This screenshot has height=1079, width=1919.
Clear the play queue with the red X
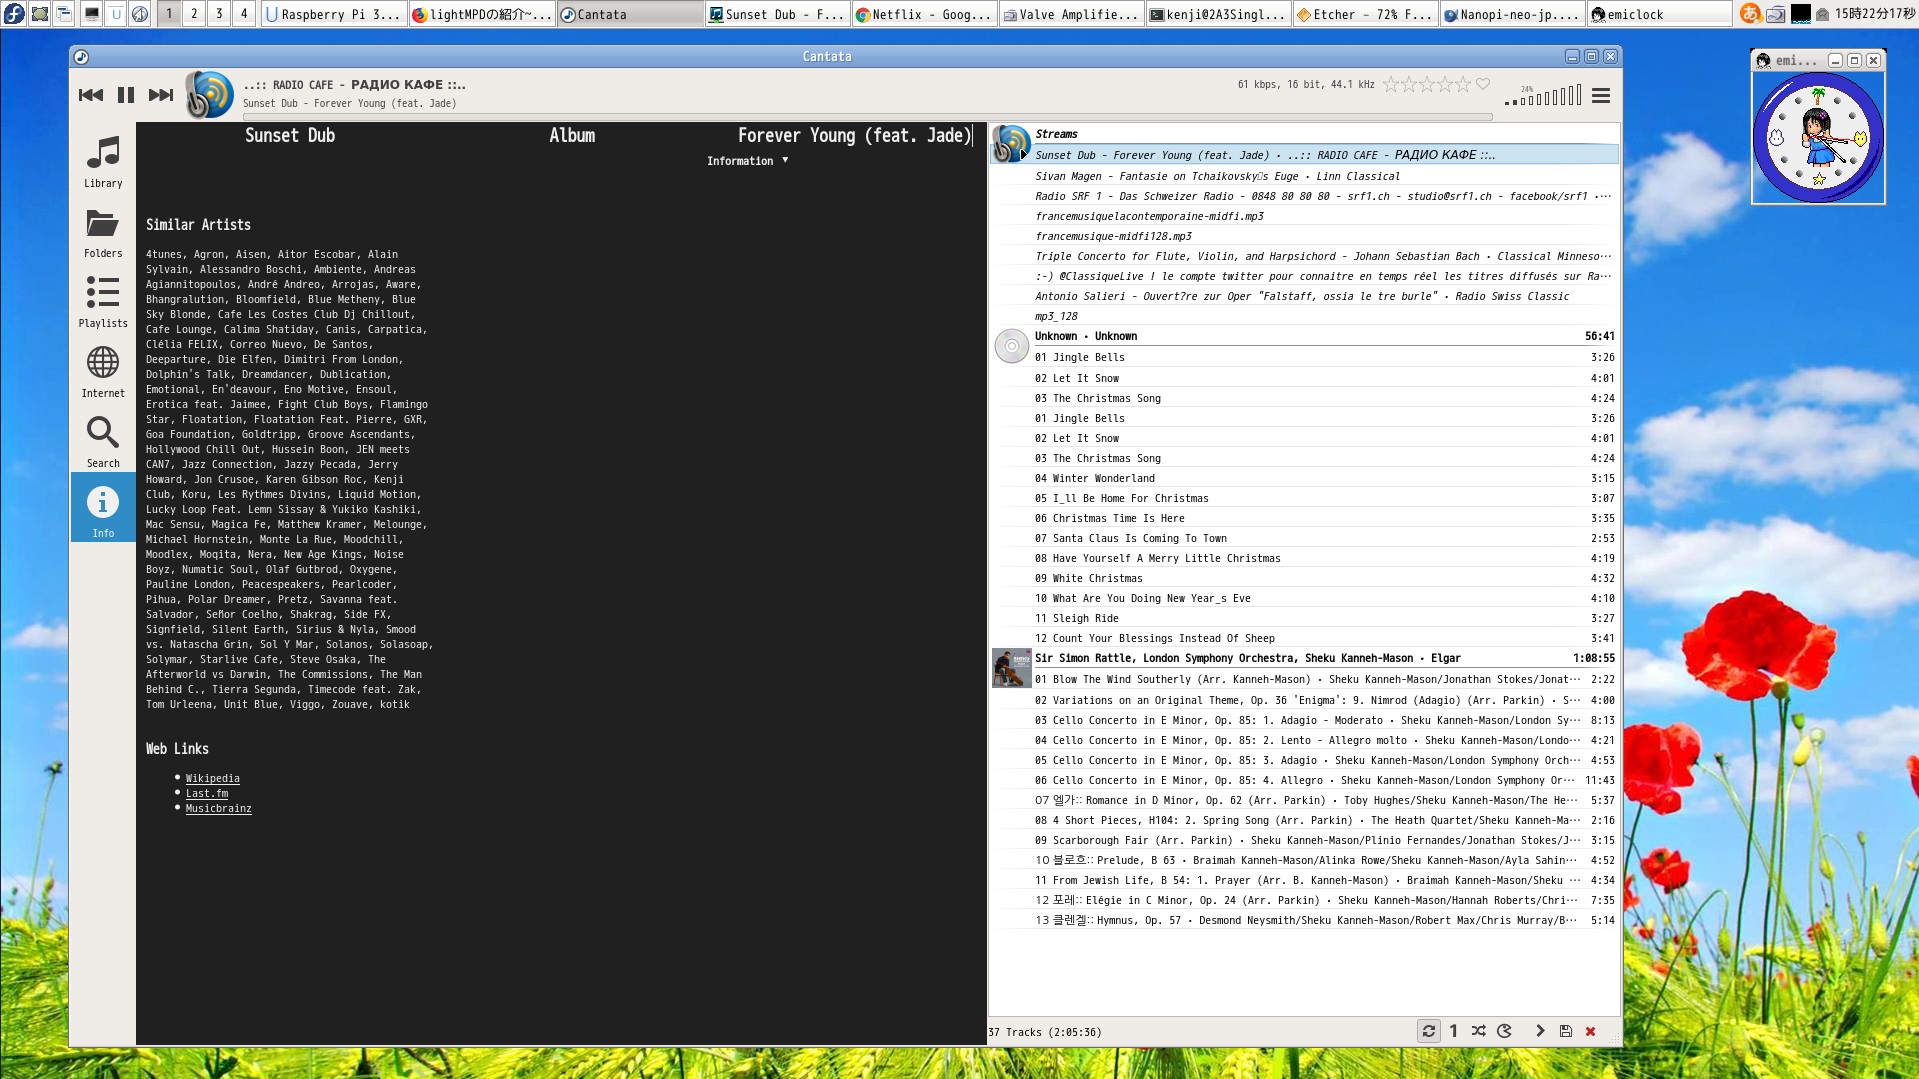(x=1590, y=1031)
